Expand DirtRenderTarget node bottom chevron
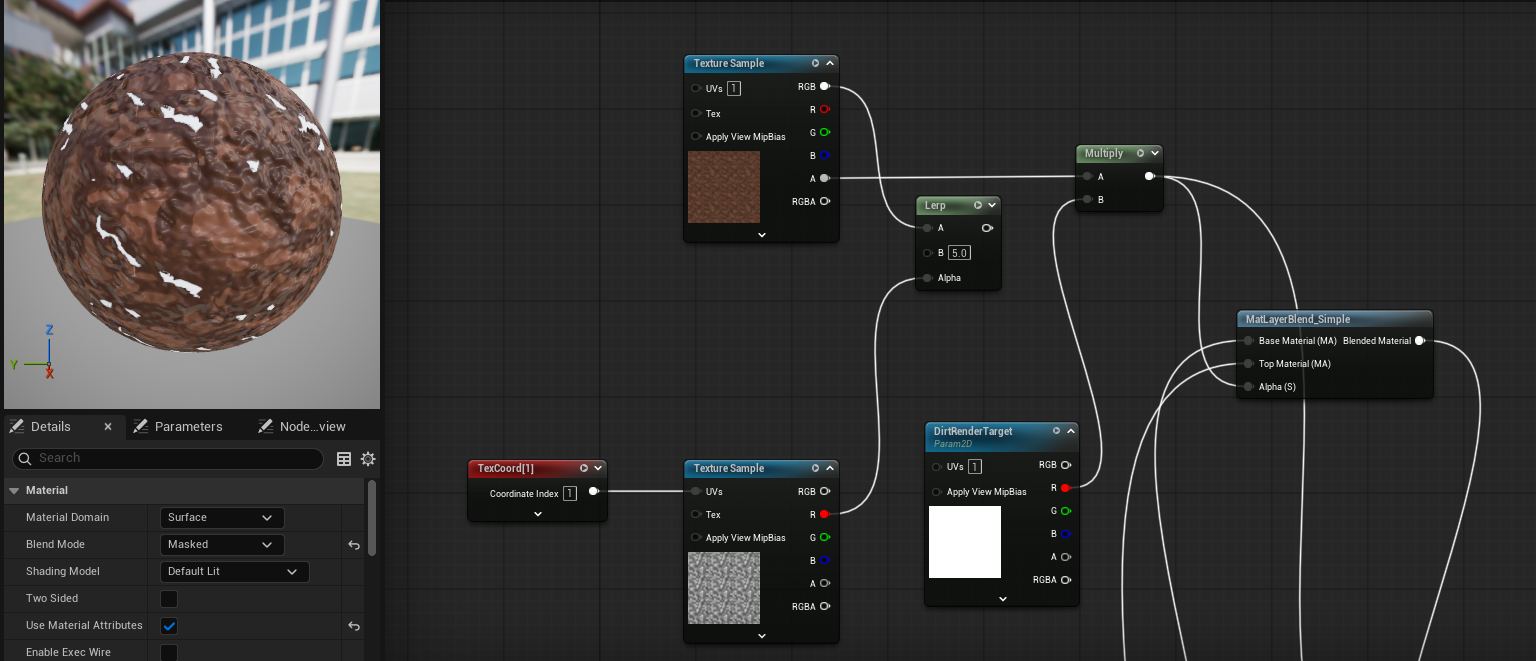The width and height of the screenshot is (1536, 661). (x=1003, y=598)
